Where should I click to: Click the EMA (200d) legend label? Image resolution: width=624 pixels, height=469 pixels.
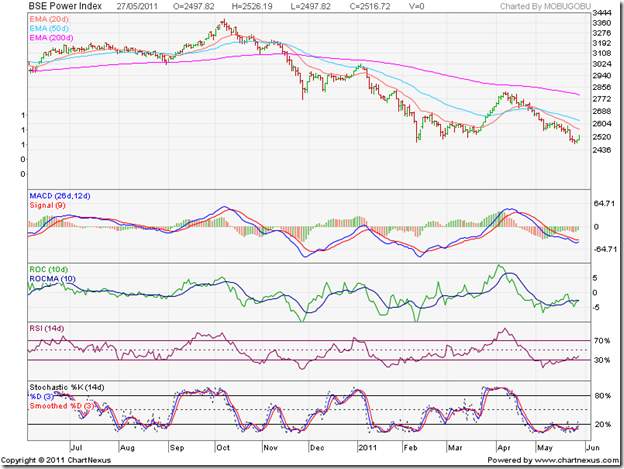51,38
